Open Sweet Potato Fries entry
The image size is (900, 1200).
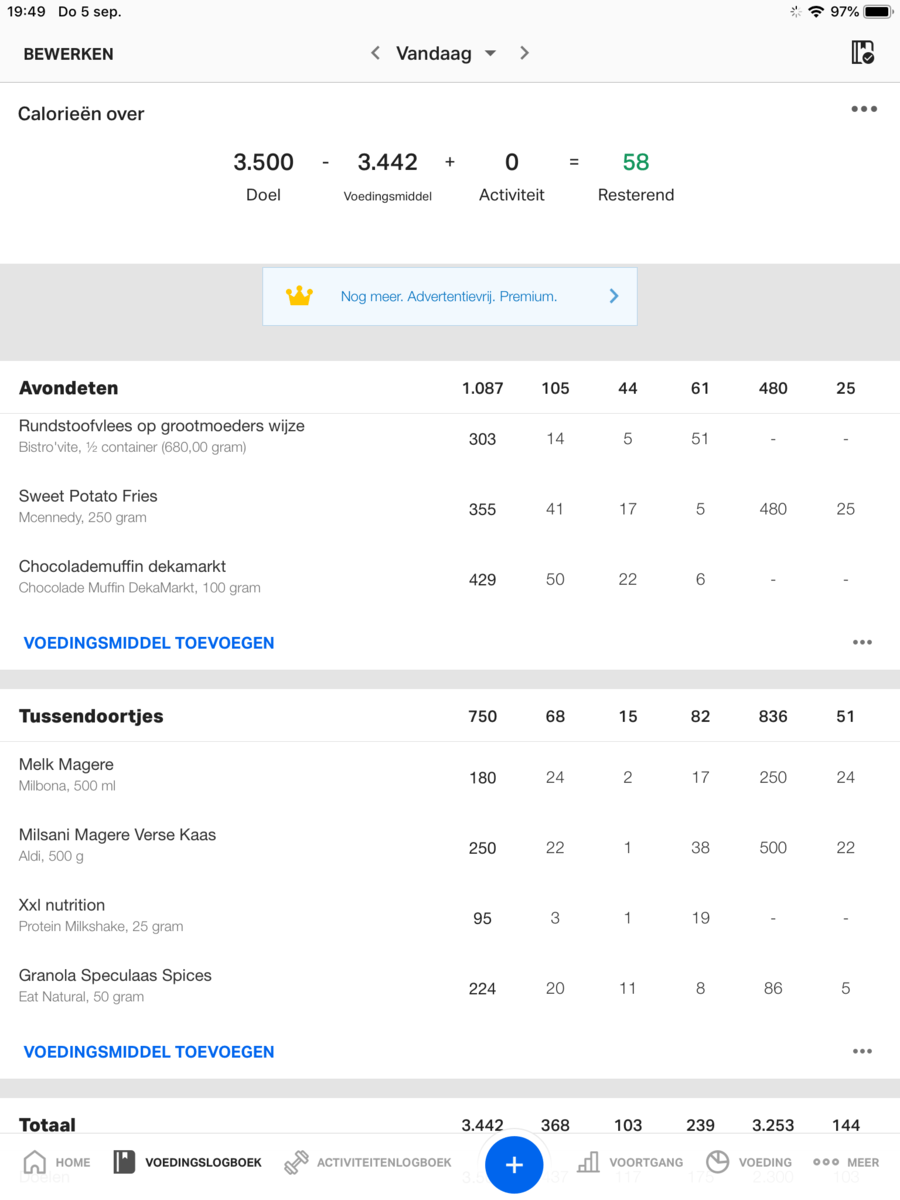(x=88, y=506)
